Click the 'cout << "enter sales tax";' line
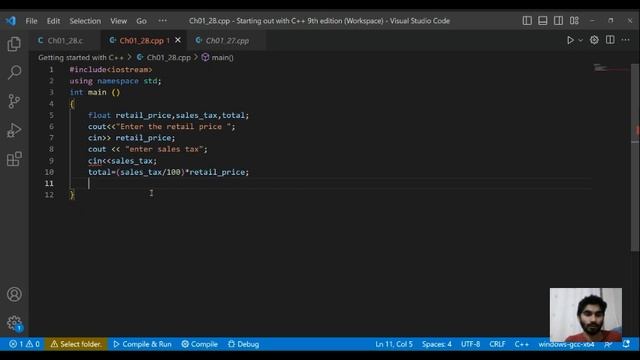This screenshot has width=640, height=360. (x=148, y=149)
